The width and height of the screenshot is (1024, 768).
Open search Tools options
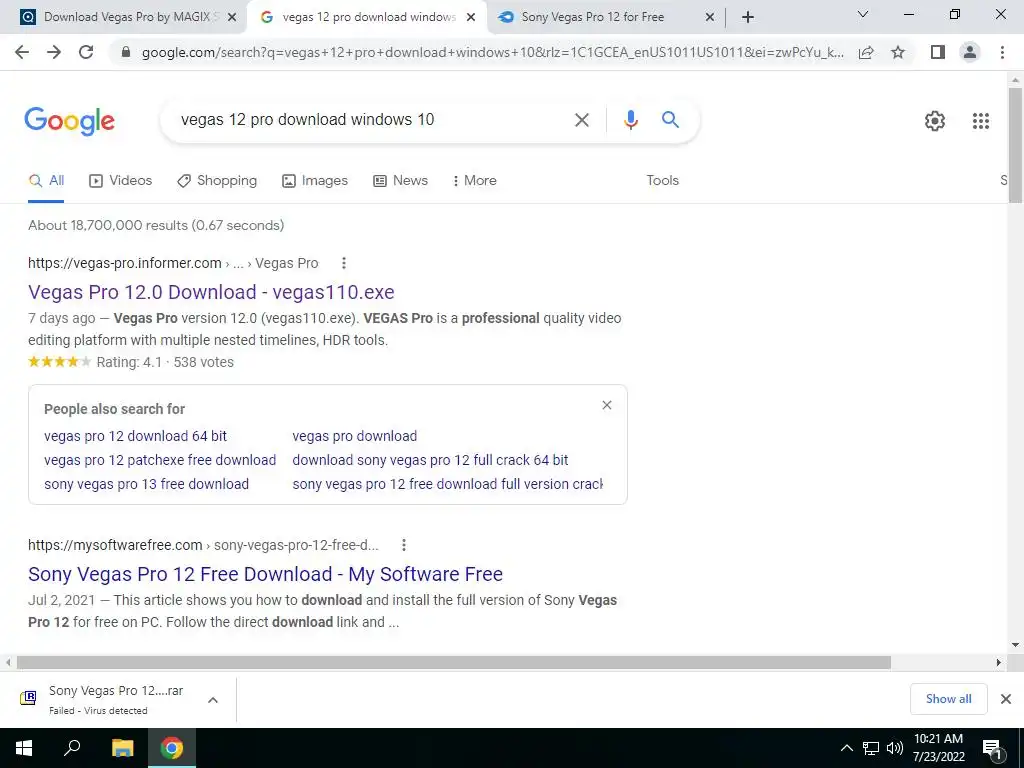pyautogui.click(x=662, y=181)
